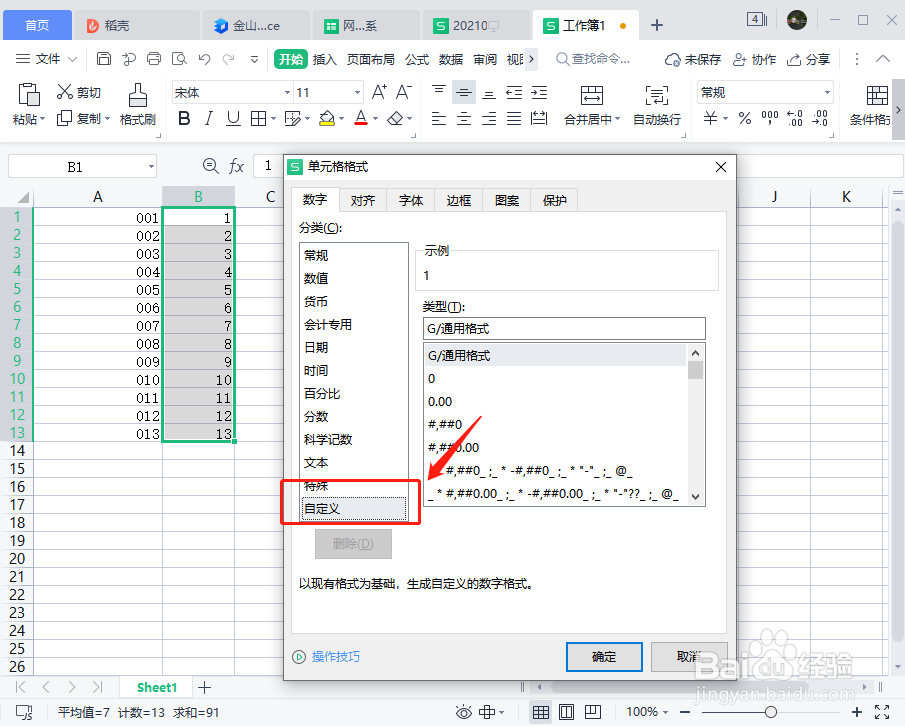Screen dimensions: 905x726
Task: Center text horizontally icon
Action: [464, 119]
